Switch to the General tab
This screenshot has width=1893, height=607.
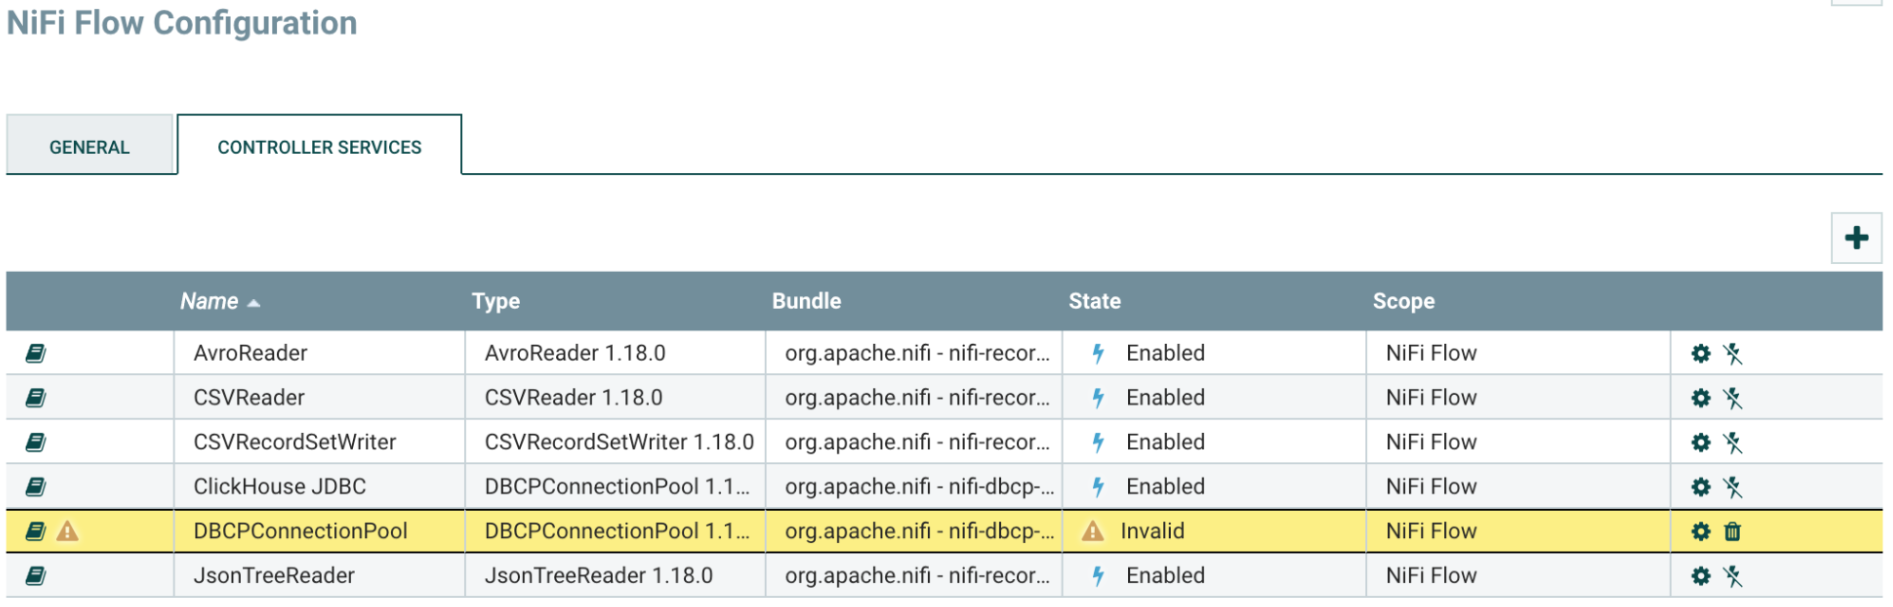pyautogui.click(x=90, y=147)
